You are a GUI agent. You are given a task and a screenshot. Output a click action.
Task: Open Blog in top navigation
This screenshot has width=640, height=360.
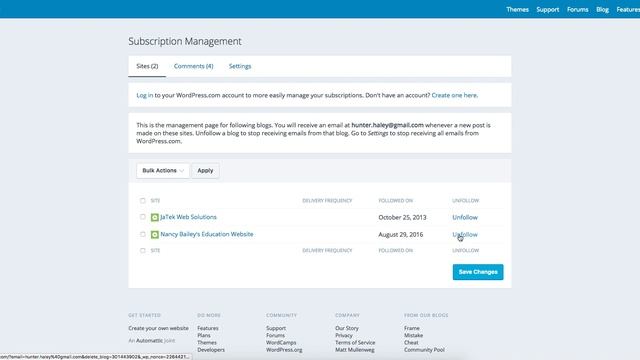(602, 9)
